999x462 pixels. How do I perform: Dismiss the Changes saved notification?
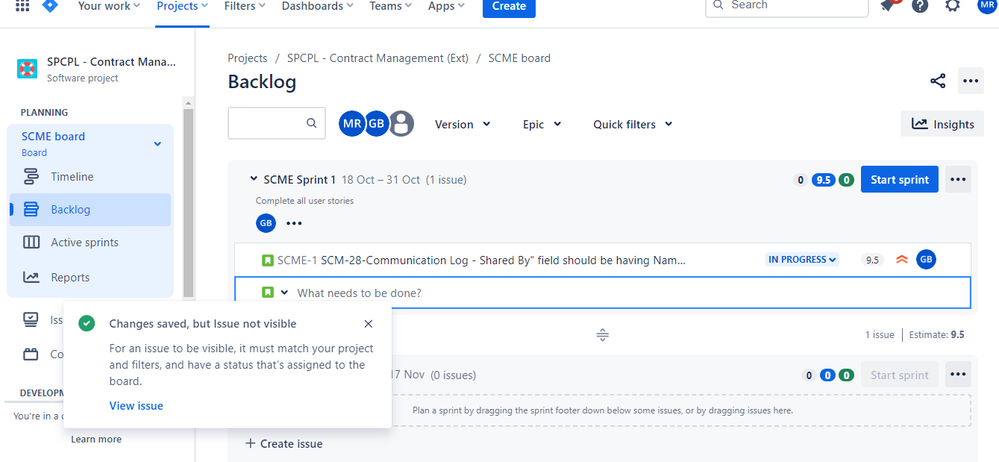tap(368, 324)
